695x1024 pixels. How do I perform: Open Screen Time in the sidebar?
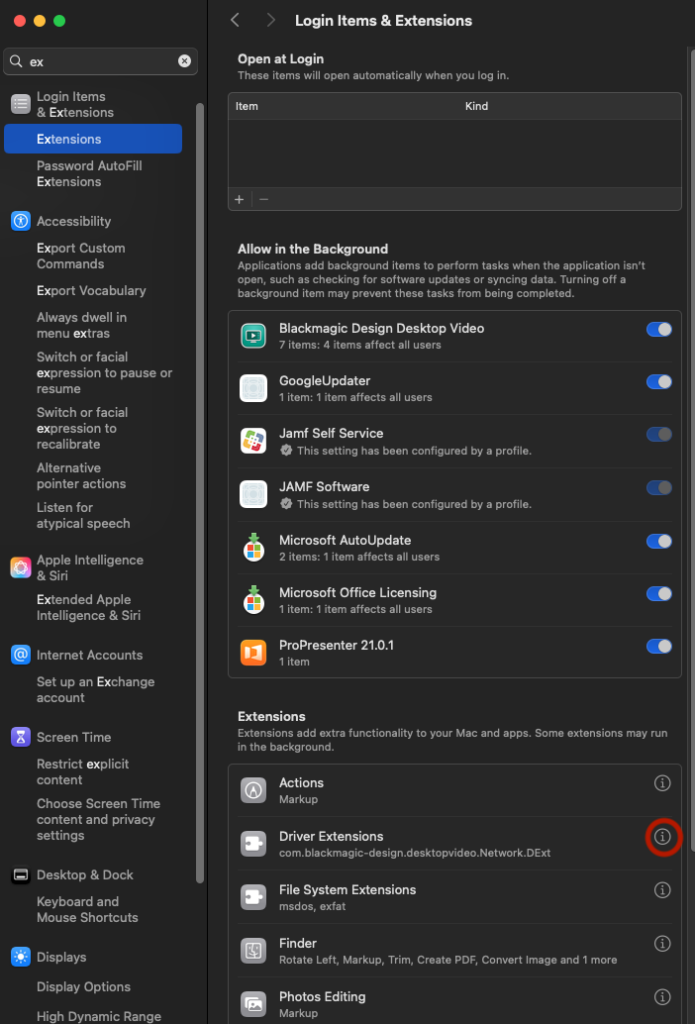coord(73,737)
